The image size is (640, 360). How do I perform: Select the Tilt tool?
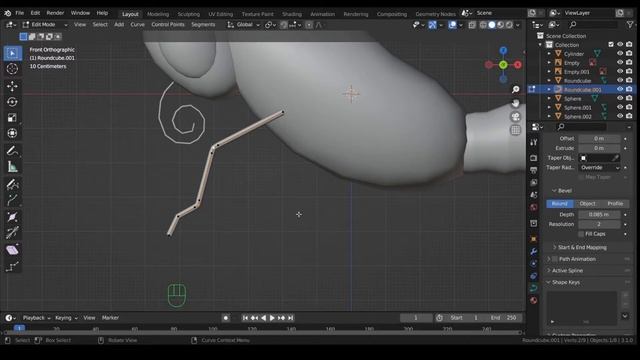tap(12, 233)
